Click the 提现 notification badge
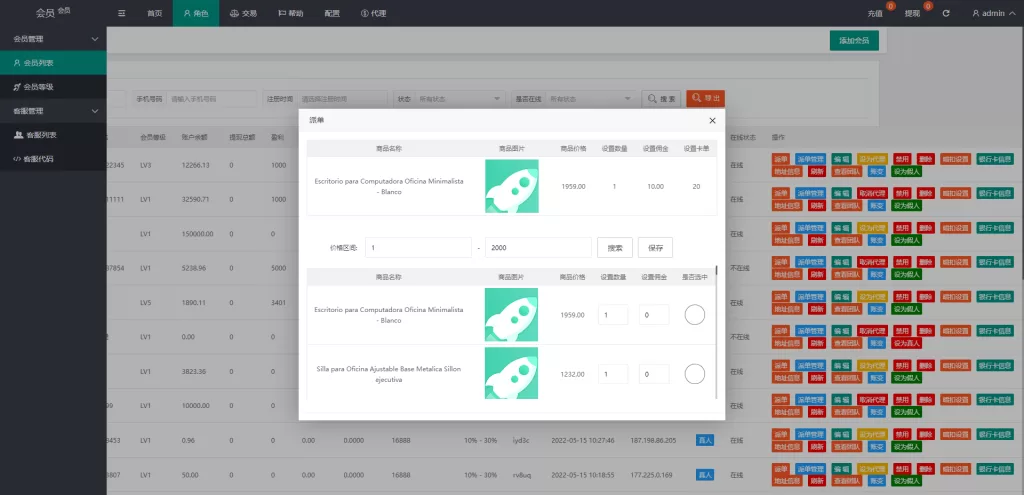This screenshot has width=1024, height=495. [x=928, y=6]
